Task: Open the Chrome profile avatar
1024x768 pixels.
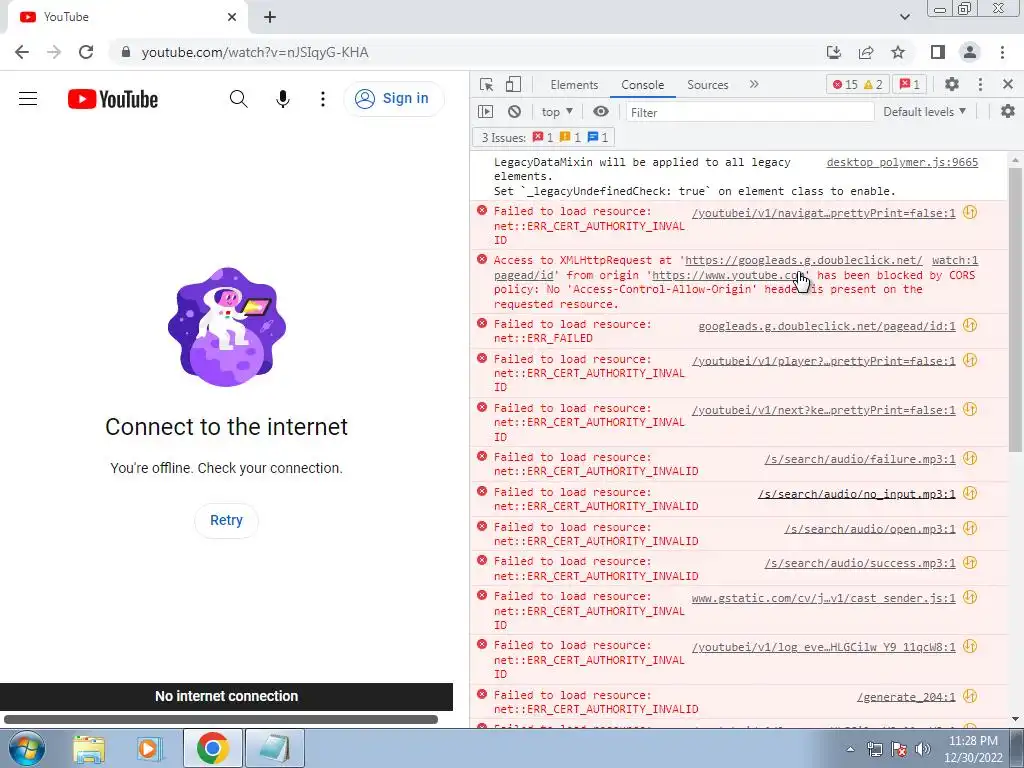Action: pos(970,52)
